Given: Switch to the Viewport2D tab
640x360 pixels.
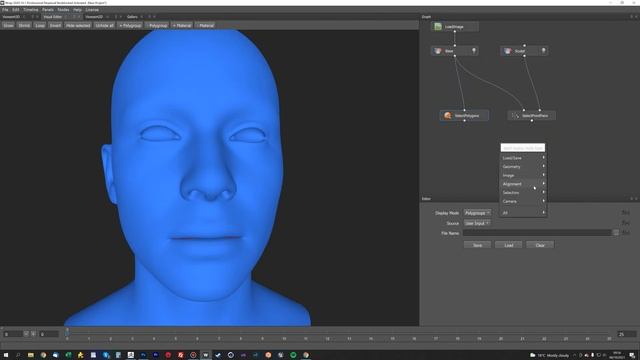Looking at the screenshot, I should tap(94, 17).
